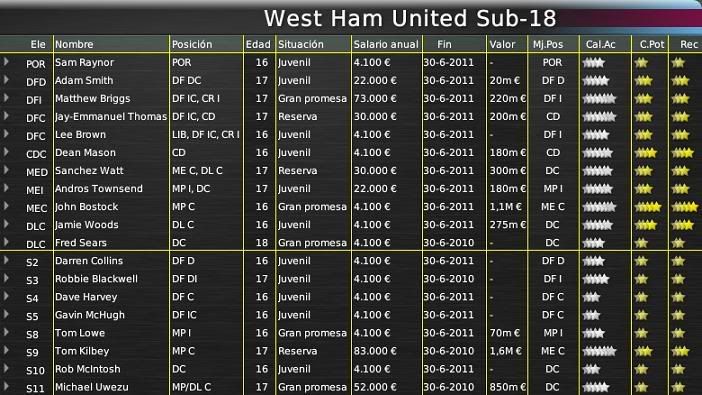Screen dimensions: 702x395
Task: Click Tom Kilbey's current ability stars
Action: [x=599, y=351]
